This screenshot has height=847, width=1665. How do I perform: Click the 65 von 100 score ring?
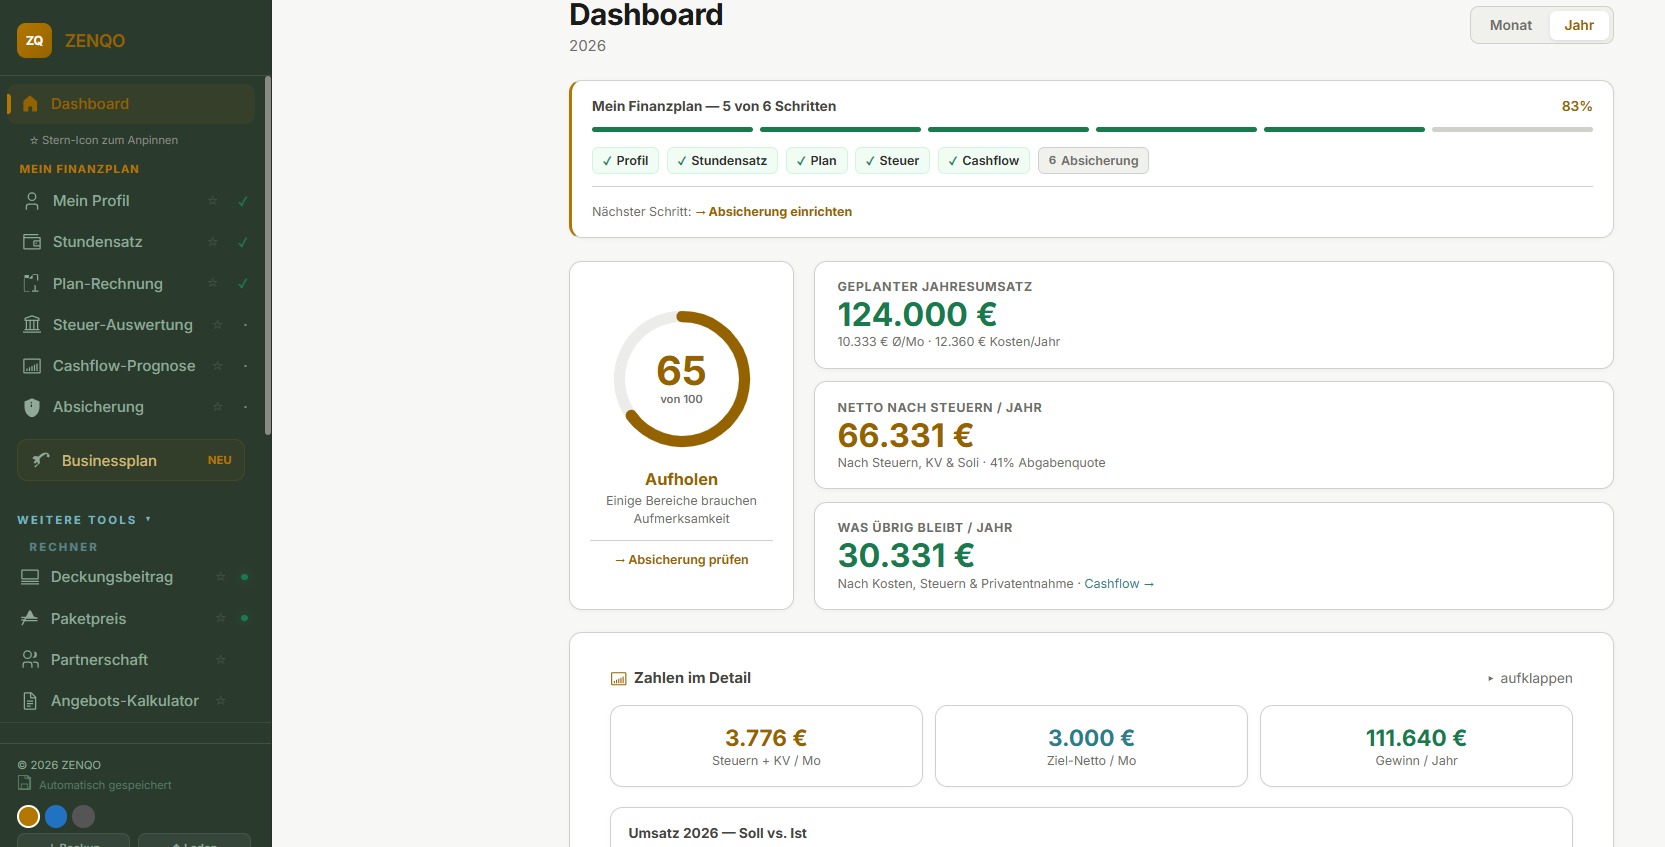point(681,379)
